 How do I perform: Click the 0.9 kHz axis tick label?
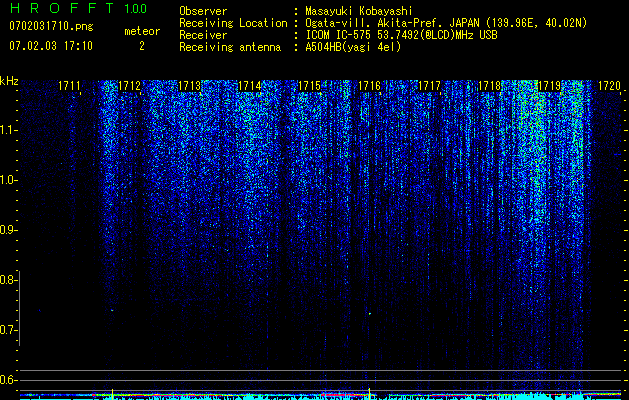click(8, 230)
